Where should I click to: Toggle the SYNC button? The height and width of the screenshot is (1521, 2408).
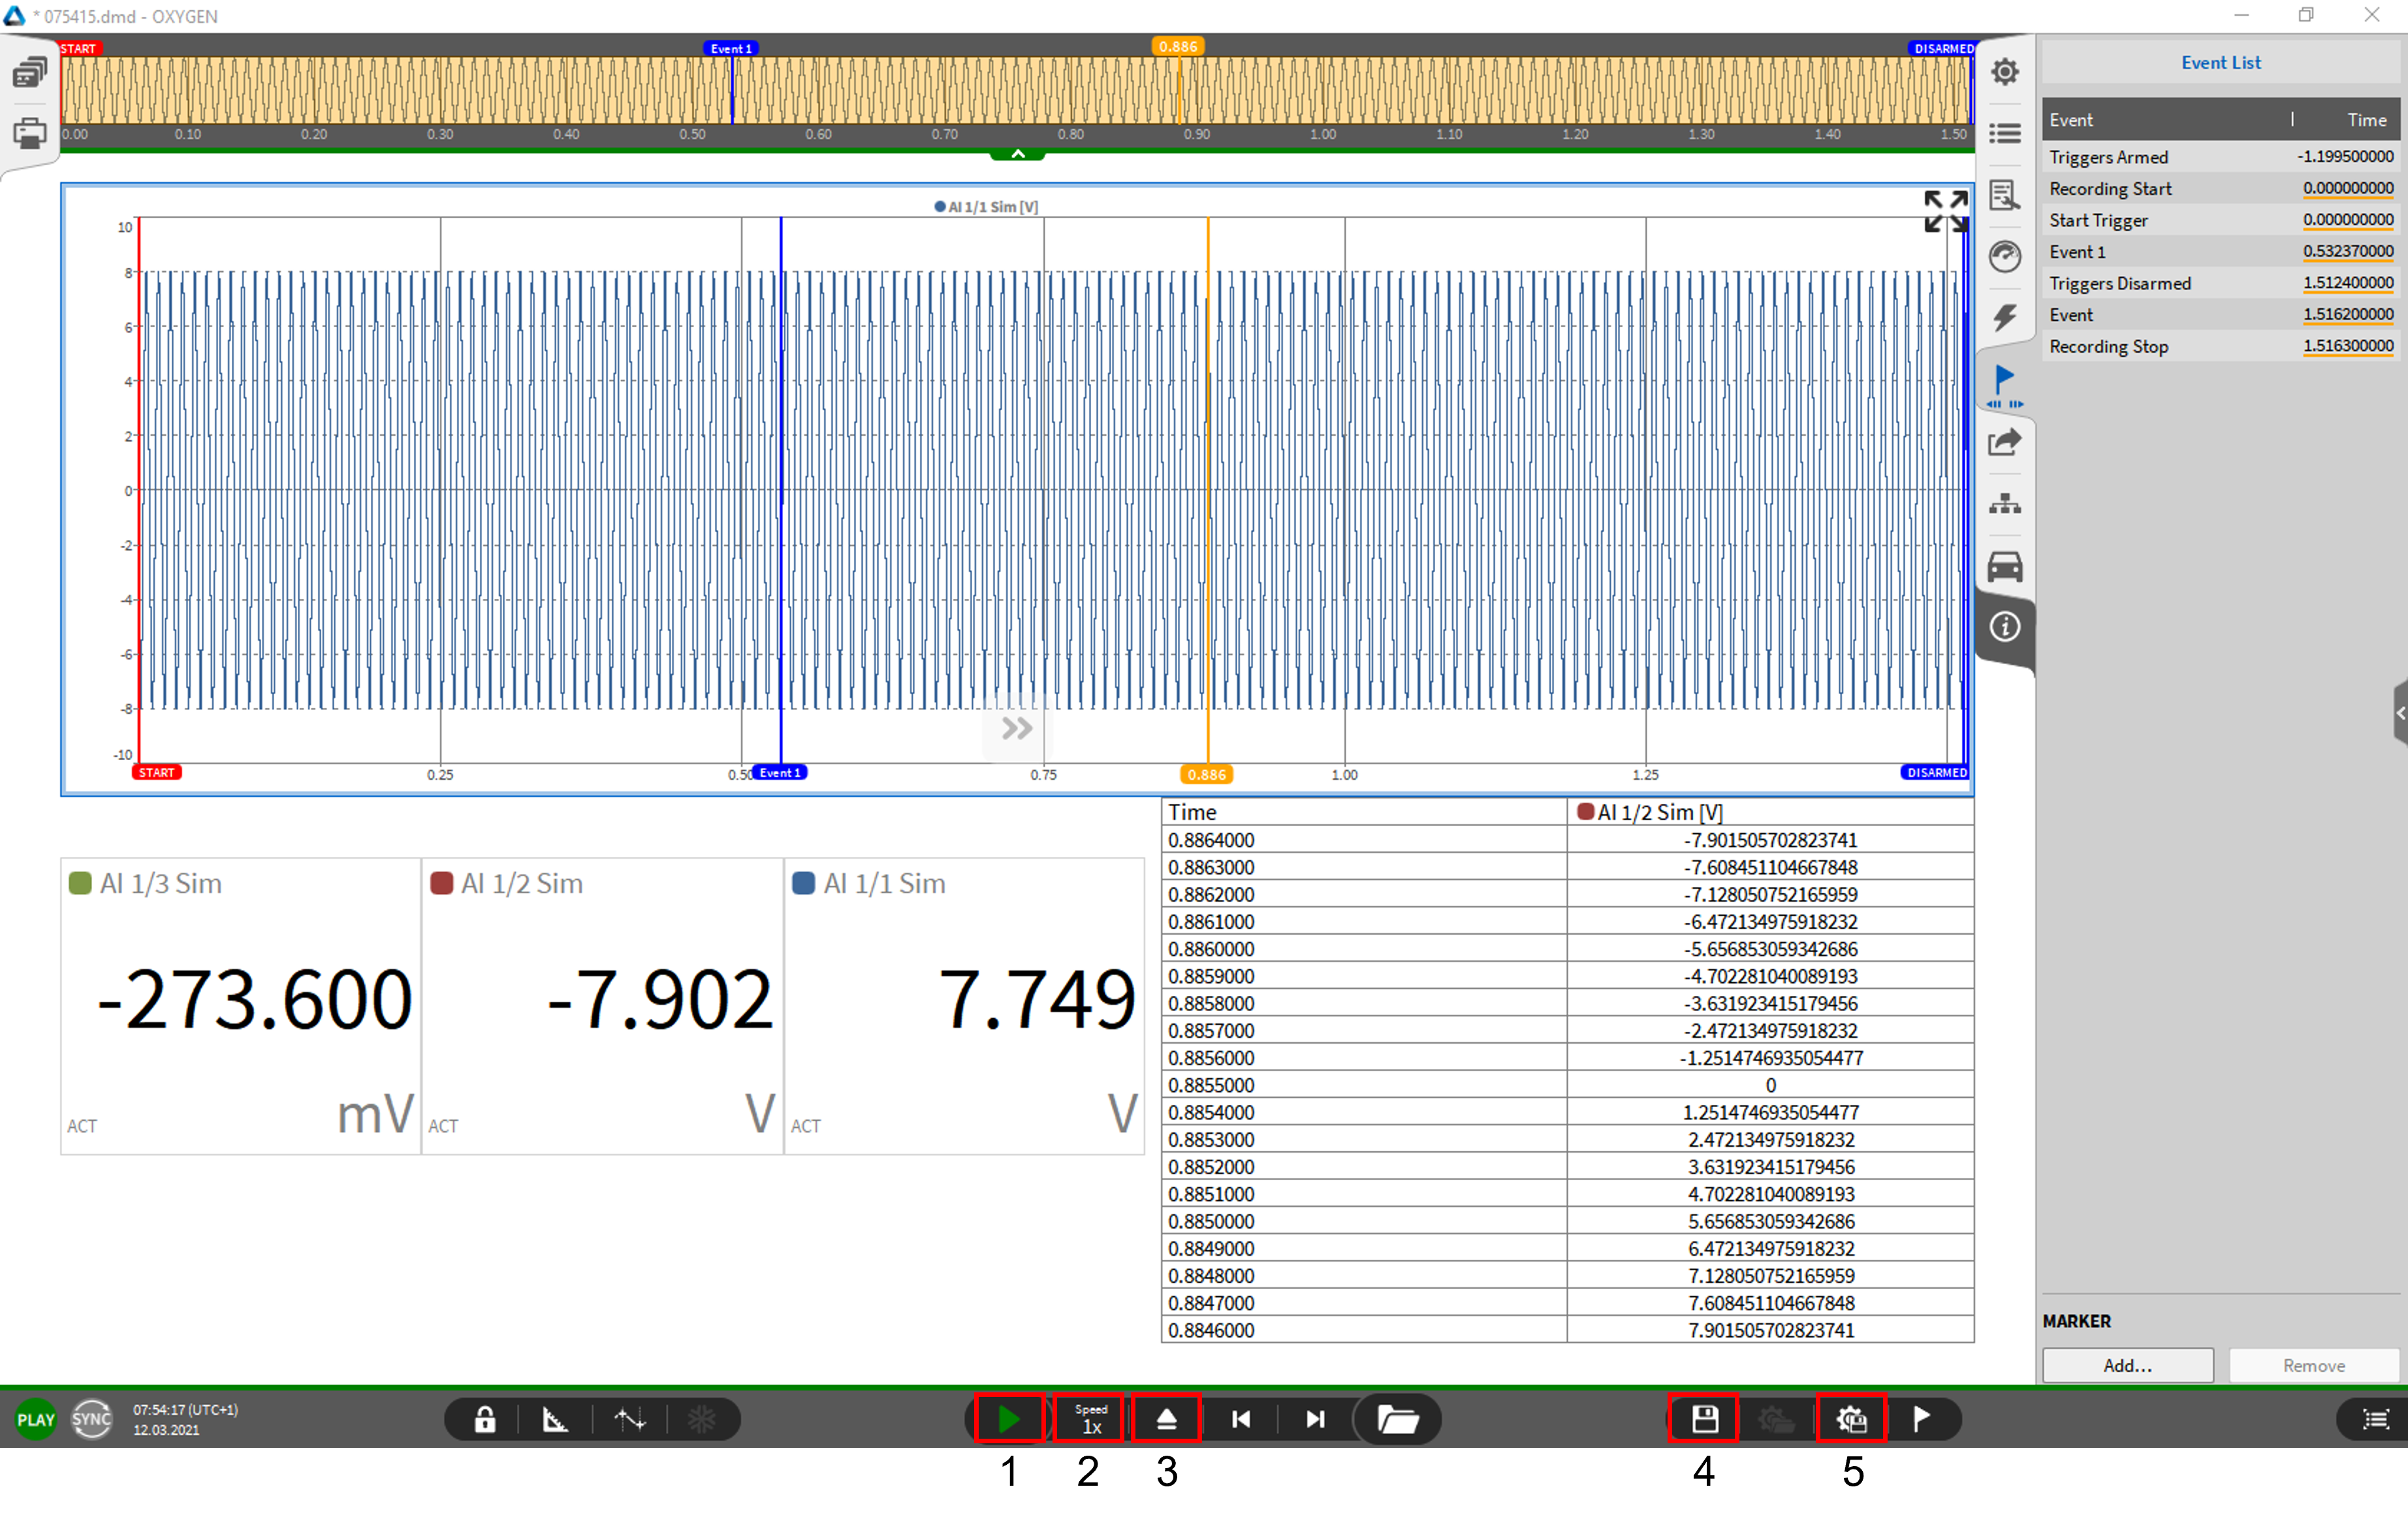pyautogui.click(x=91, y=1418)
